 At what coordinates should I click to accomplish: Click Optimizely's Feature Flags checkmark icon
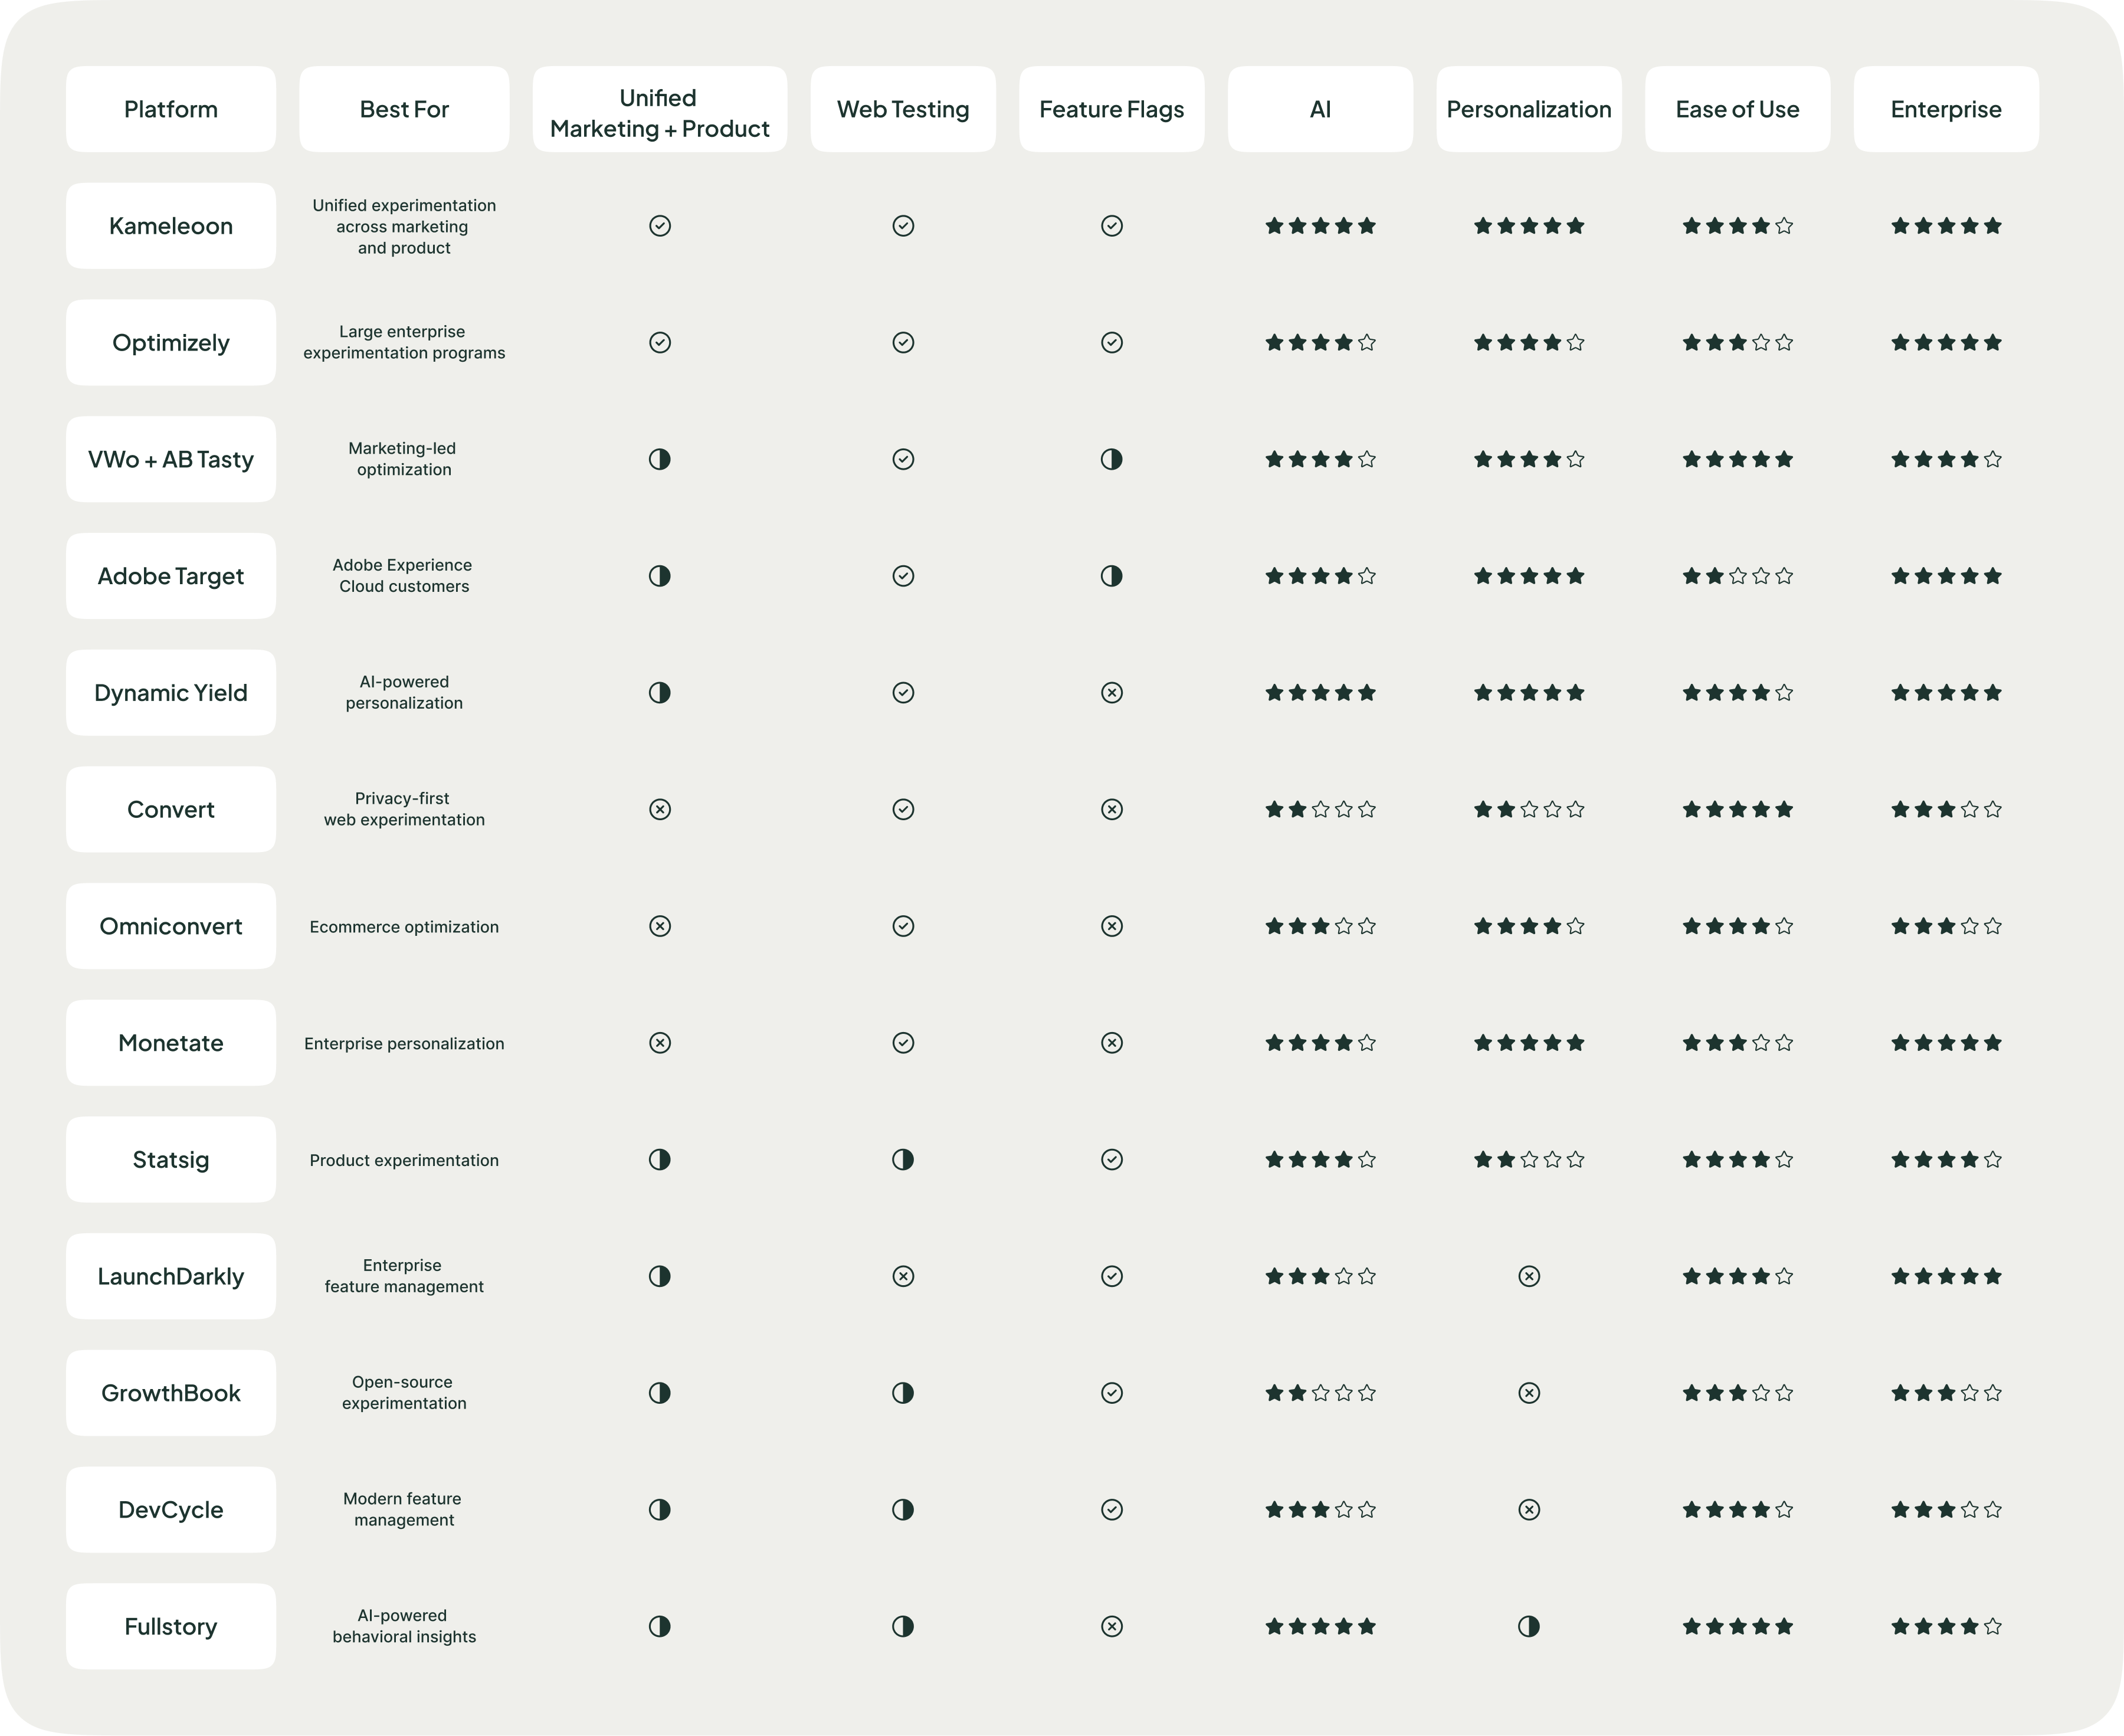(1112, 343)
